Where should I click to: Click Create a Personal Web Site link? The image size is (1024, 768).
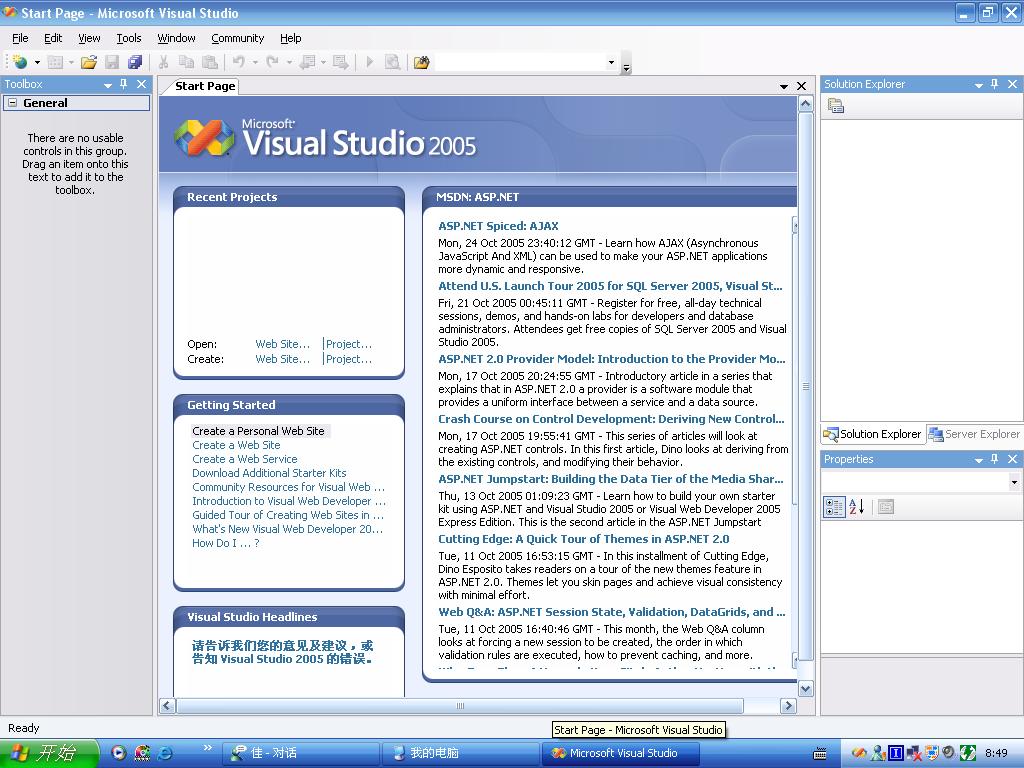(258, 431)
